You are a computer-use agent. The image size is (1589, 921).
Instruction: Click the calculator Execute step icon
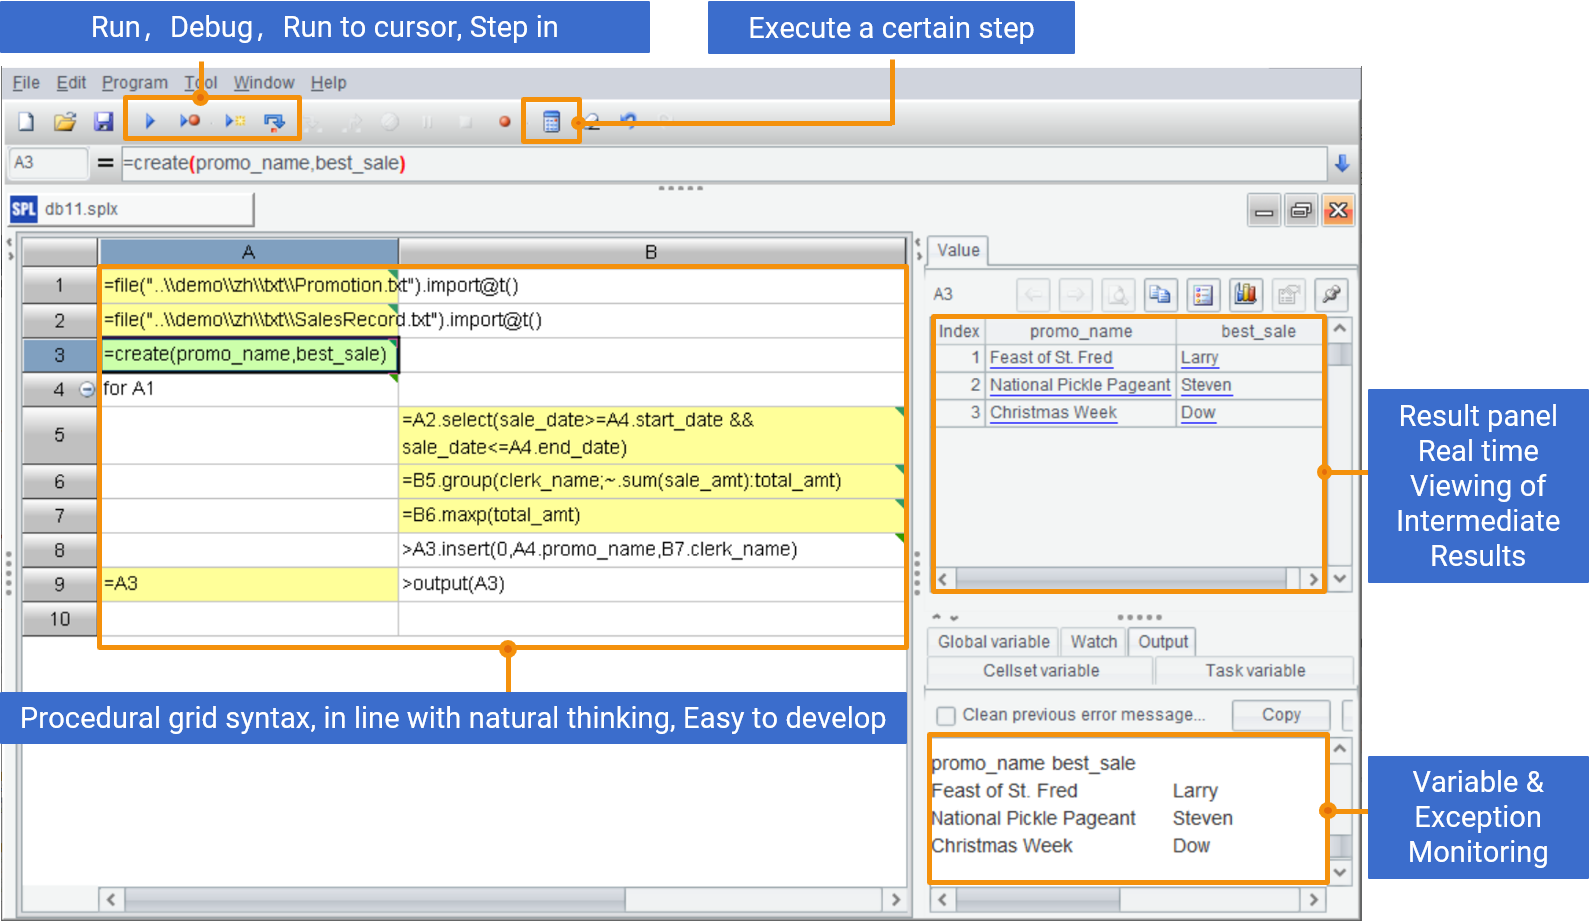551,122
